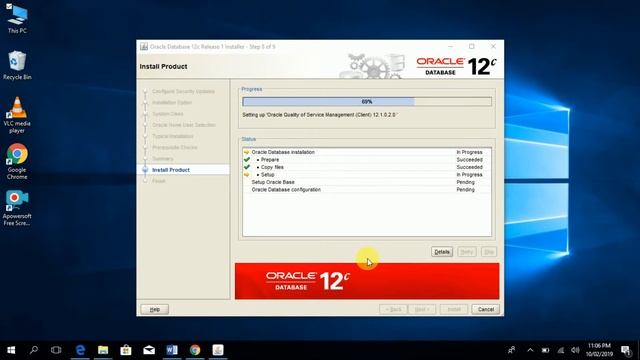Click the disabled Back button
This screenshot has height=360, width=640.
[393, 309]
